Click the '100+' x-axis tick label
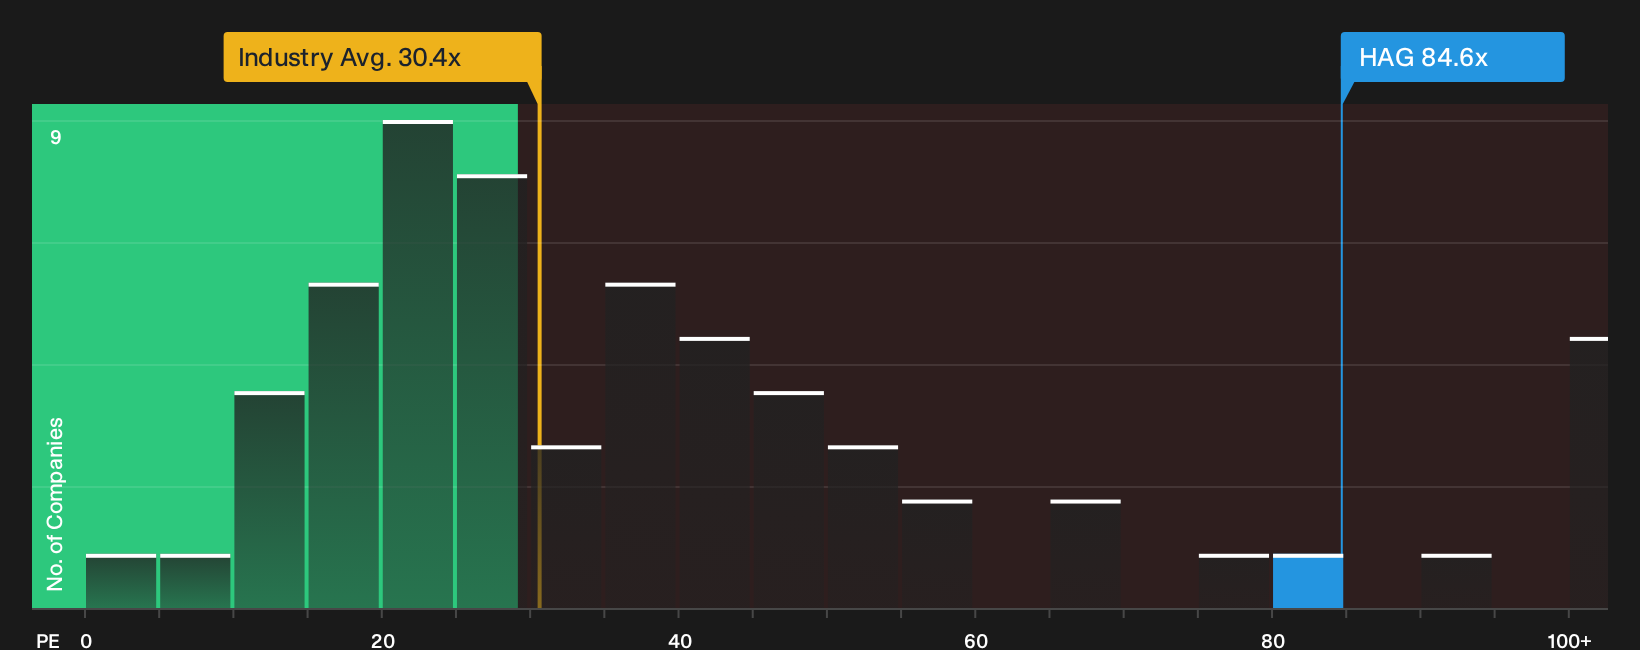The image size is (1640, 650). tap(1569, 640)
